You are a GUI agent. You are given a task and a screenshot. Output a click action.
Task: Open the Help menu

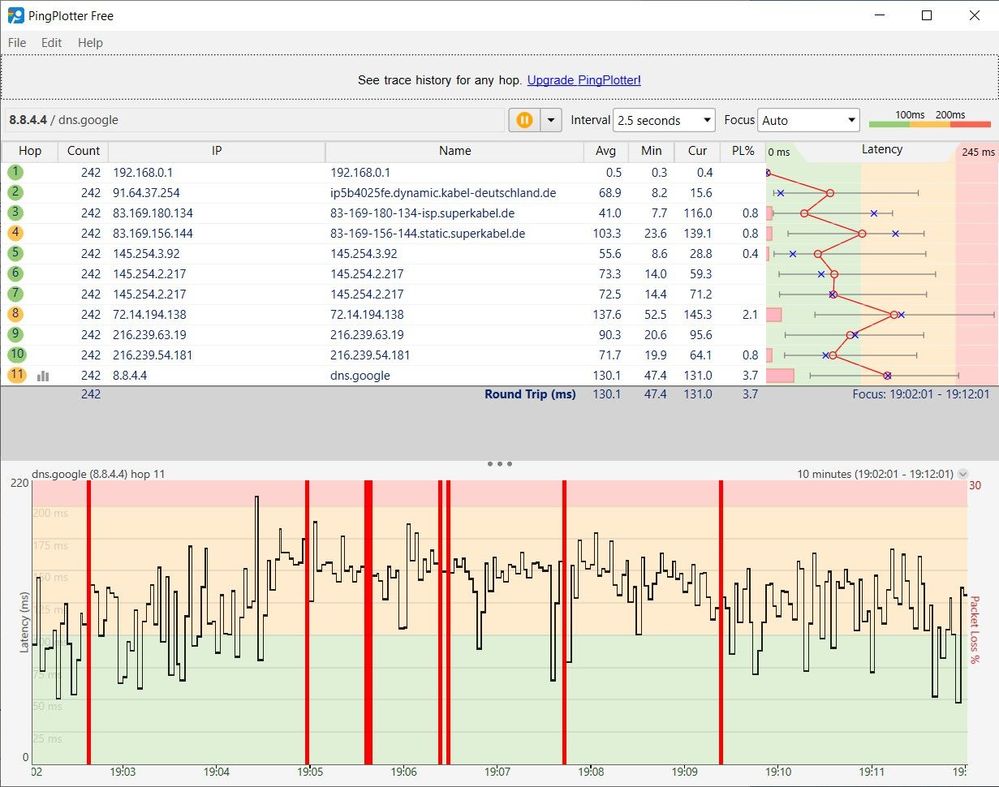90,43
